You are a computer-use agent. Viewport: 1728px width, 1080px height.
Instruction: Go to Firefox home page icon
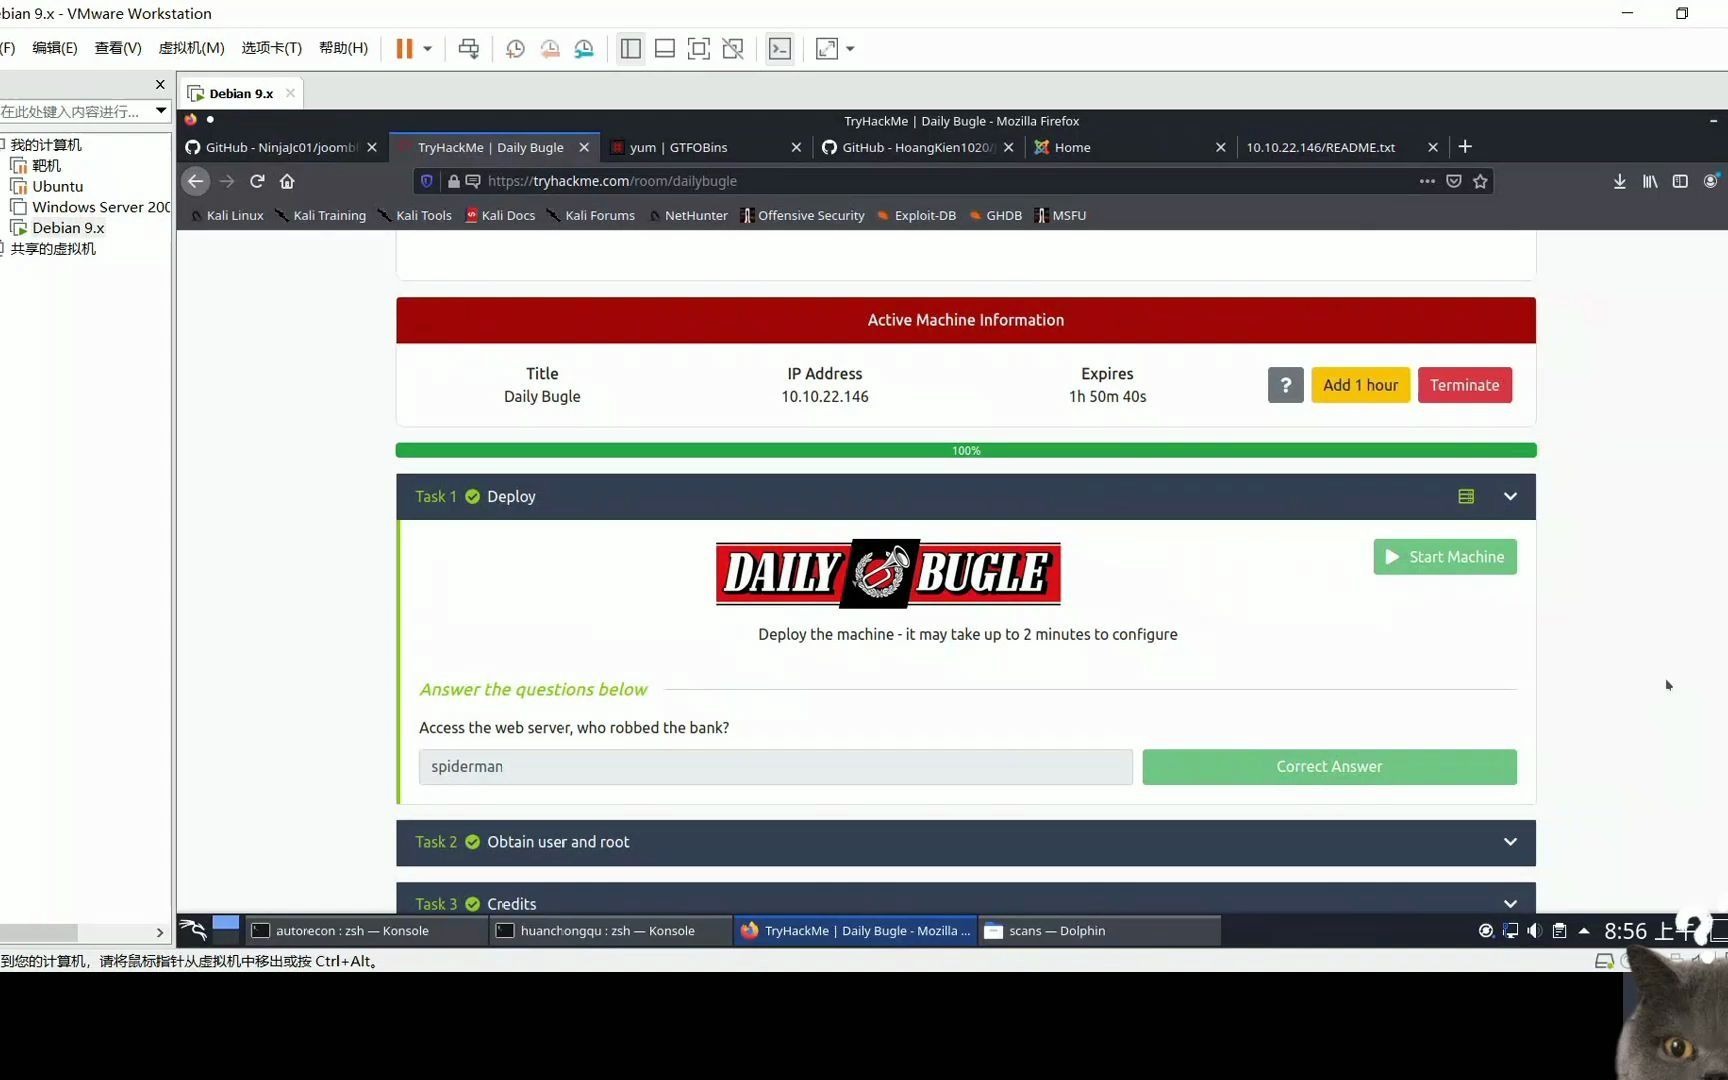tap(288, 181)
